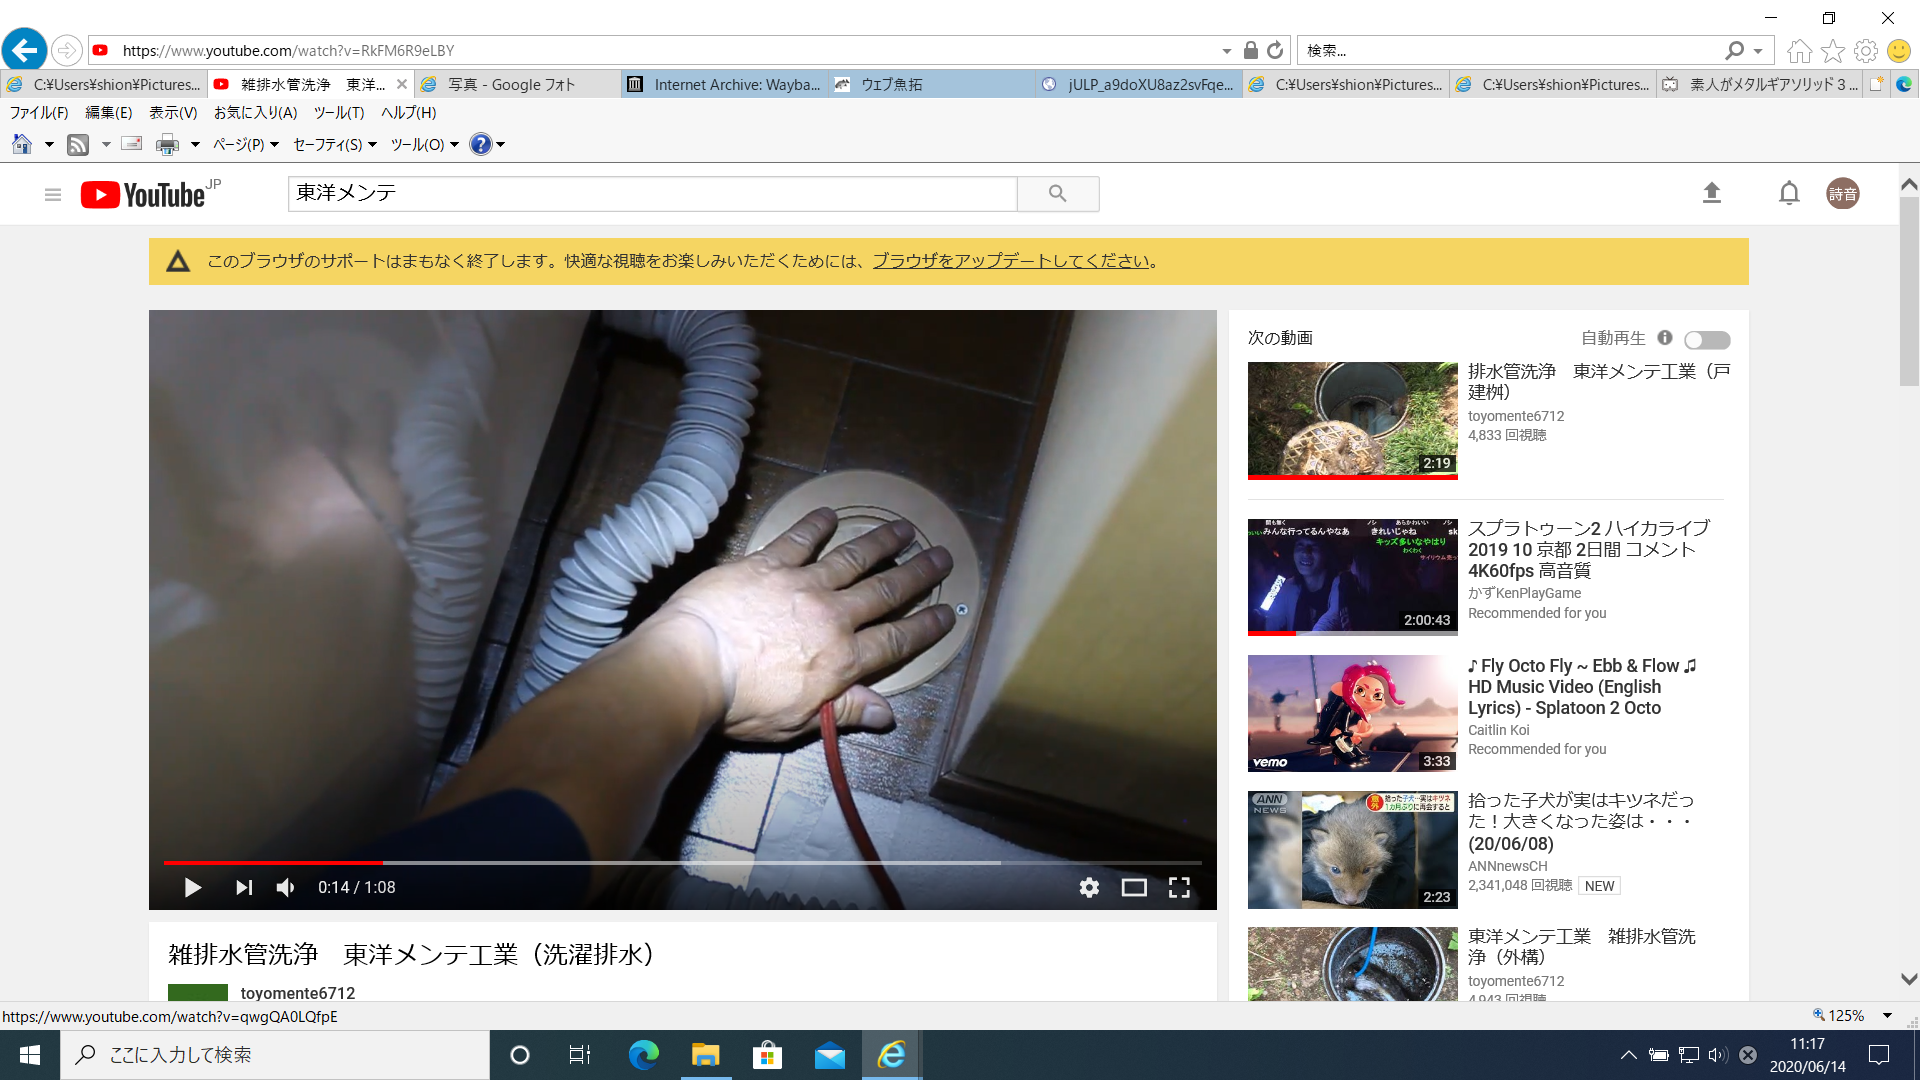
Task: Switch to the Internet Archive Wayback tab
Action: point(725,85)
